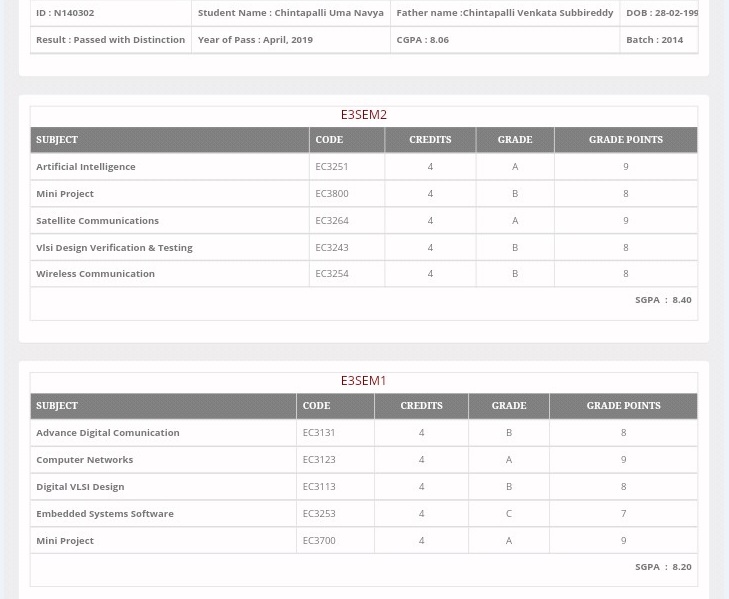Select the Digital VLSI Design subject
Screen dimensions: 729x599
(80, 487)
